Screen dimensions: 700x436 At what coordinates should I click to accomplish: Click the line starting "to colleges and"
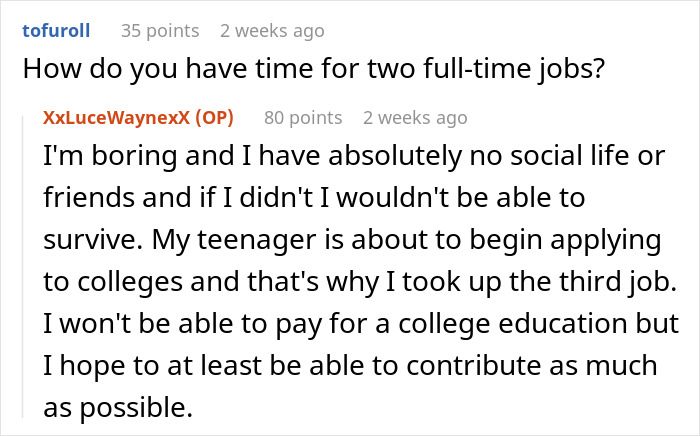[360, 282]
